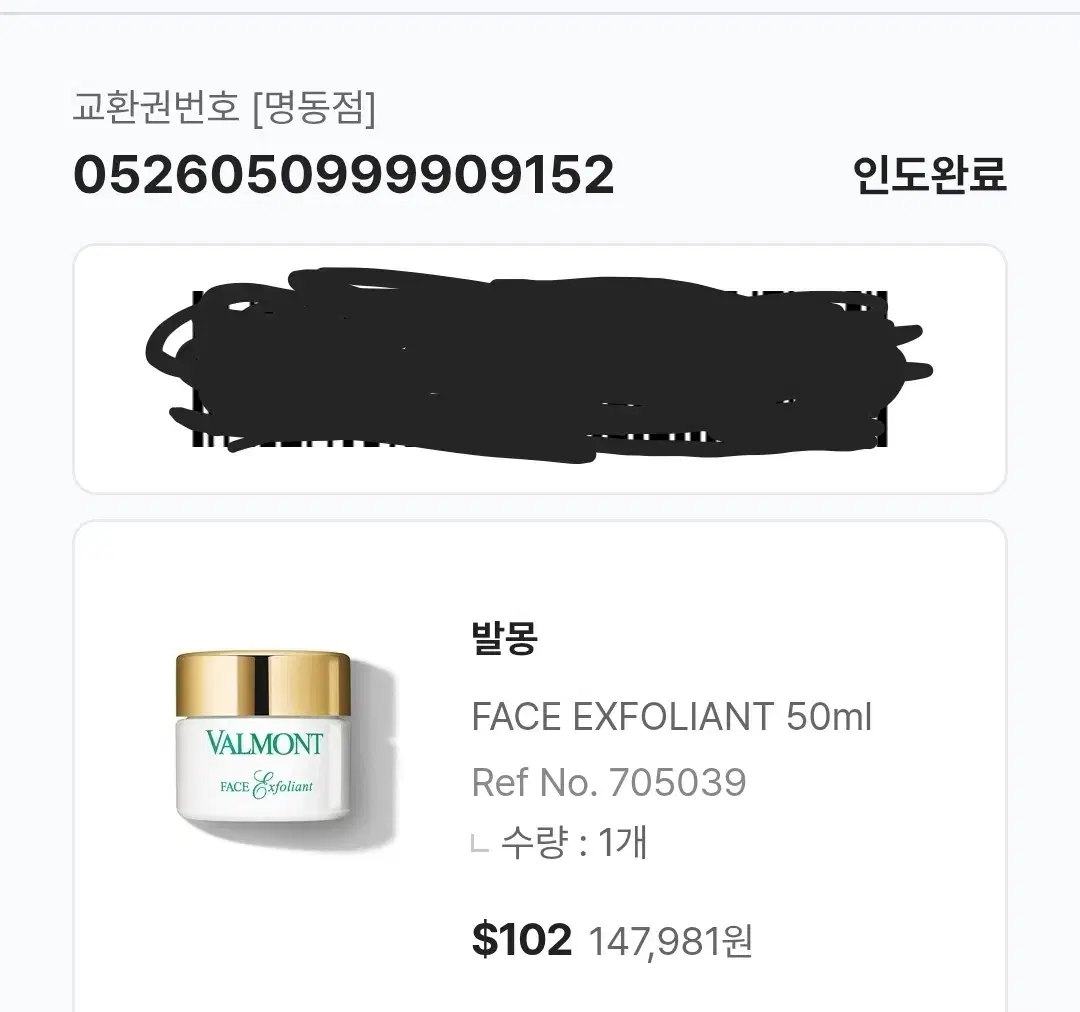The height and width of the screenshot is (1012, 1080).
Task: Click the sub-item corner icon before 수량
Action: coord(480,844)
